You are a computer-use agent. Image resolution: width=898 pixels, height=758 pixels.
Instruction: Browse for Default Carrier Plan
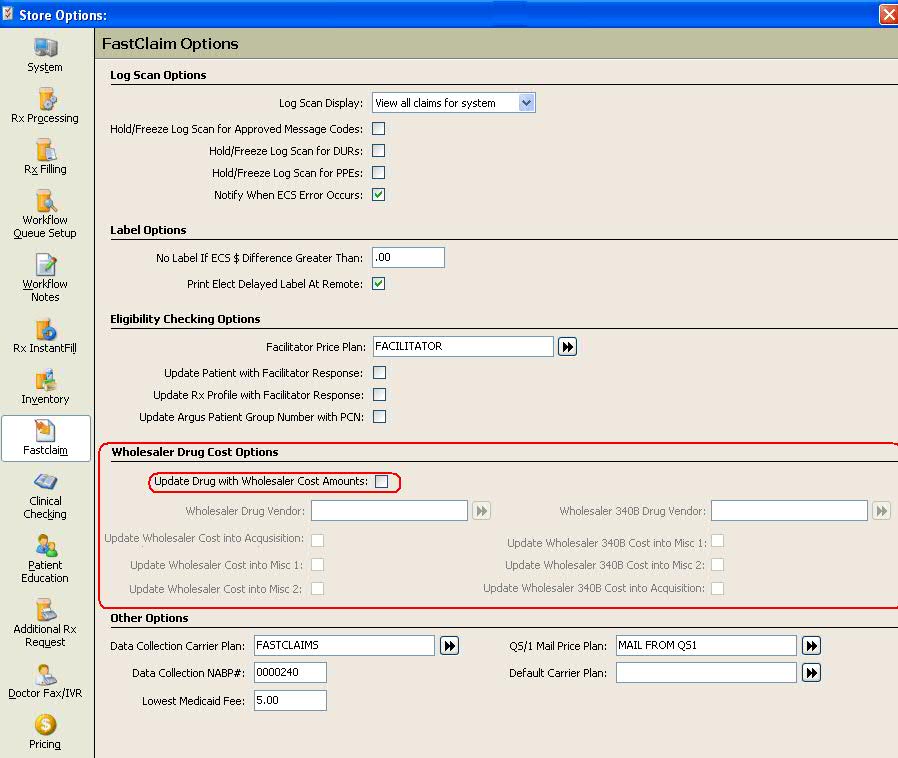tap(811, 673)
